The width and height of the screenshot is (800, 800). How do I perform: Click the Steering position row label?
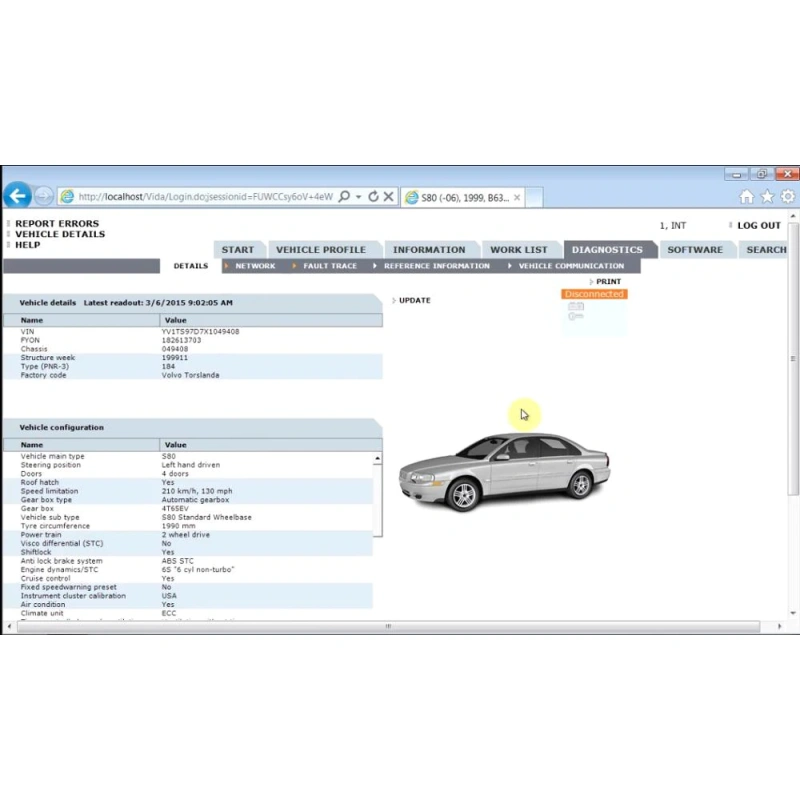[51, 465]
